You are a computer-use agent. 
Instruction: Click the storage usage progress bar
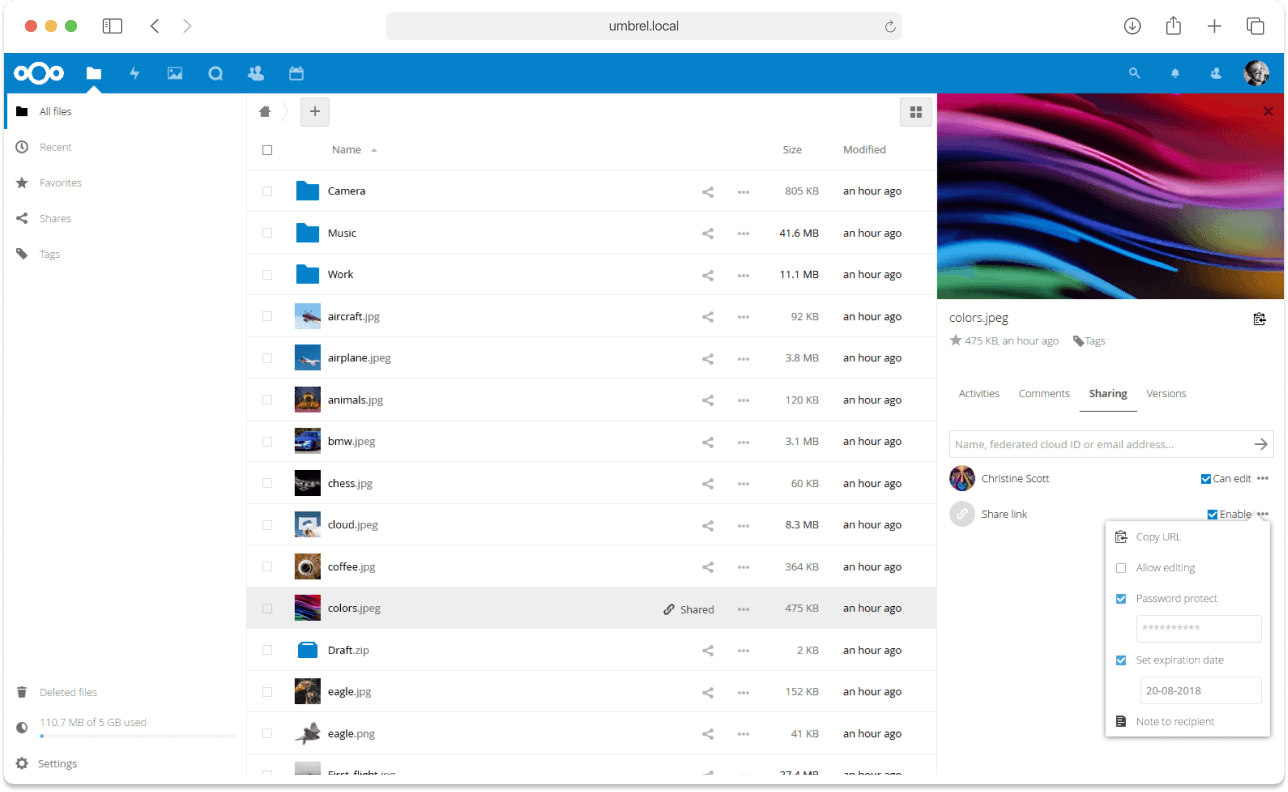(138, 736)
